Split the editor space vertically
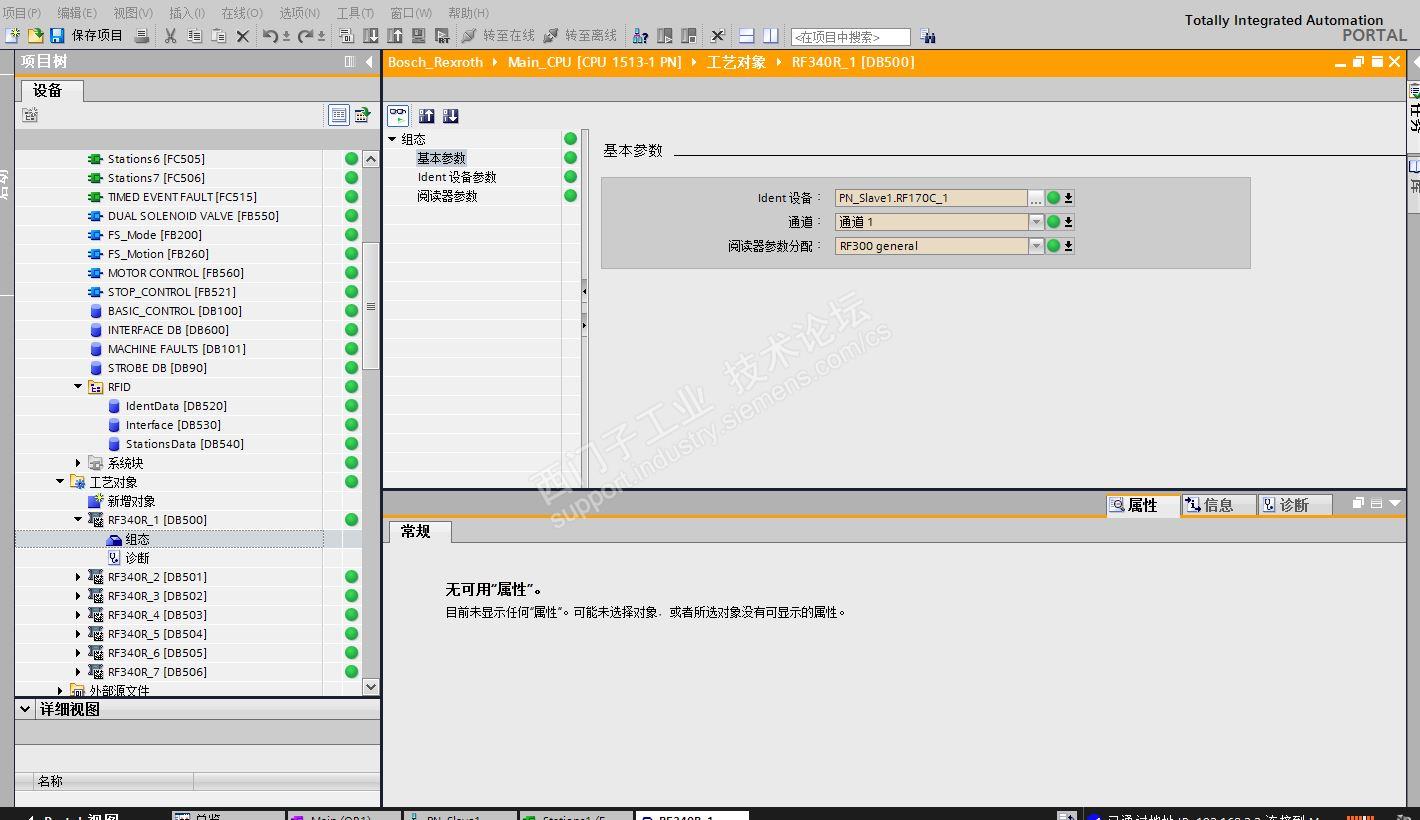1420x820 pixels. point(771,36)
